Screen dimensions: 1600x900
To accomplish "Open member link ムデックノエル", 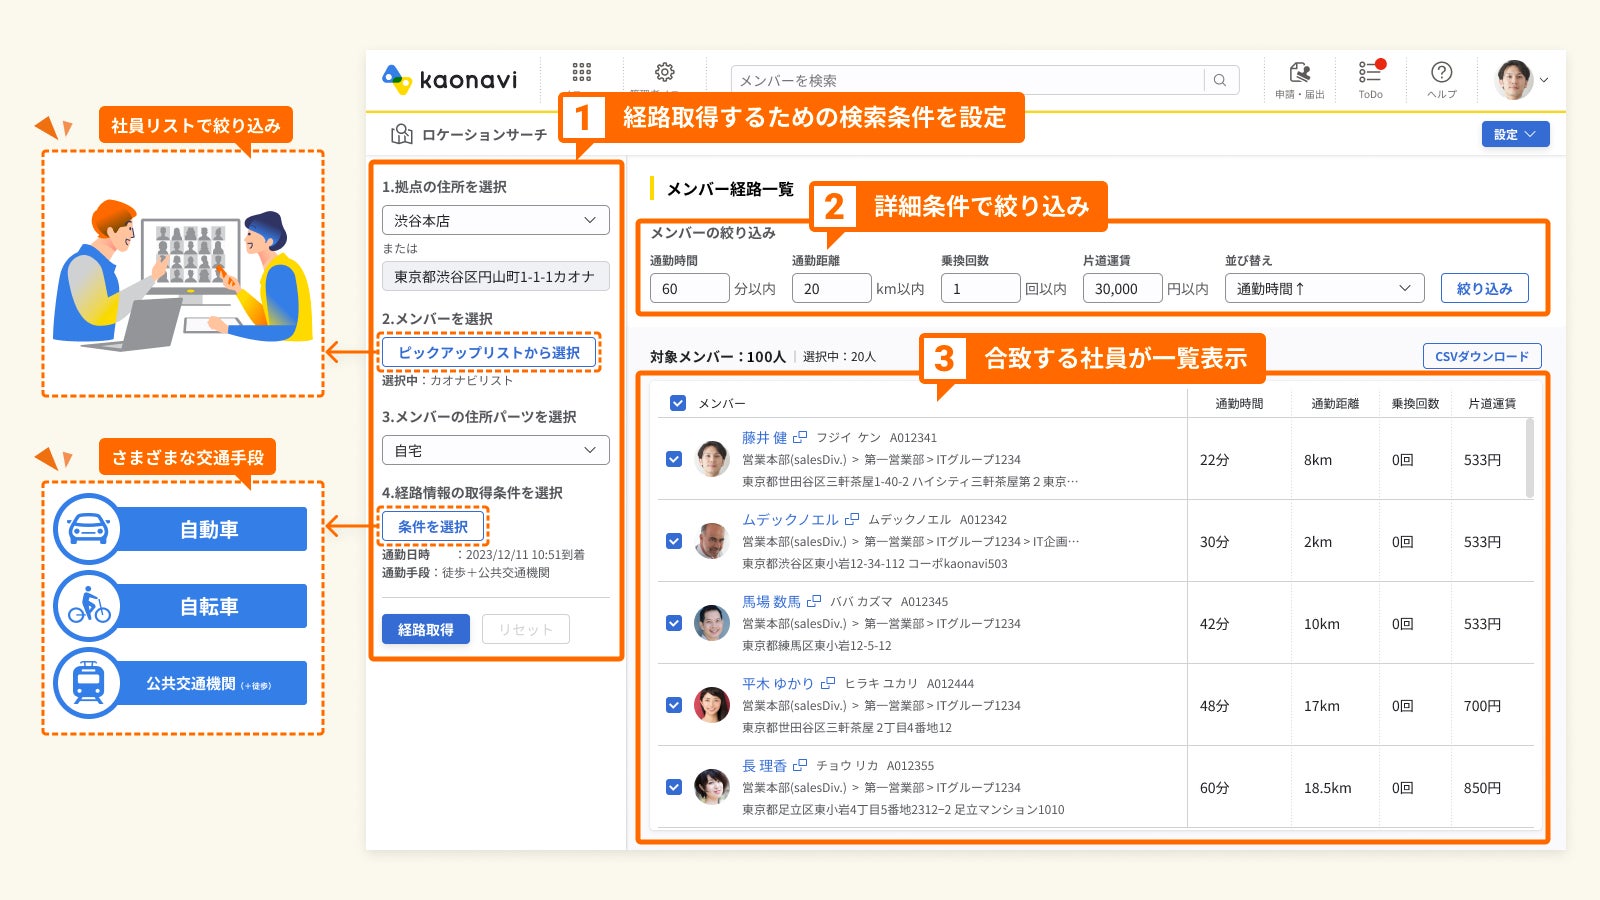I will (x=790, y=519).
